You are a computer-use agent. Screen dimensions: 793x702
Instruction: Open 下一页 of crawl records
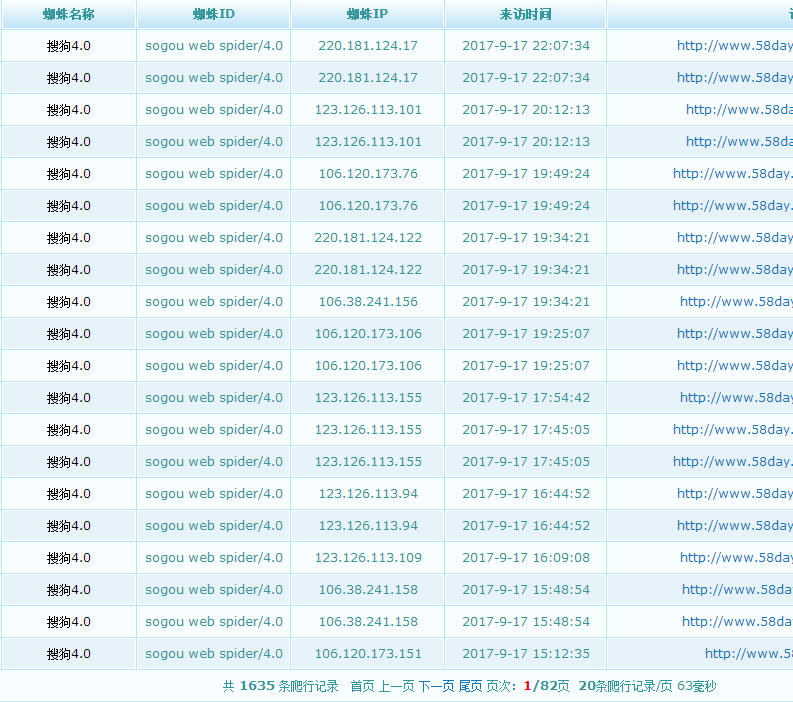click(436, 686)
